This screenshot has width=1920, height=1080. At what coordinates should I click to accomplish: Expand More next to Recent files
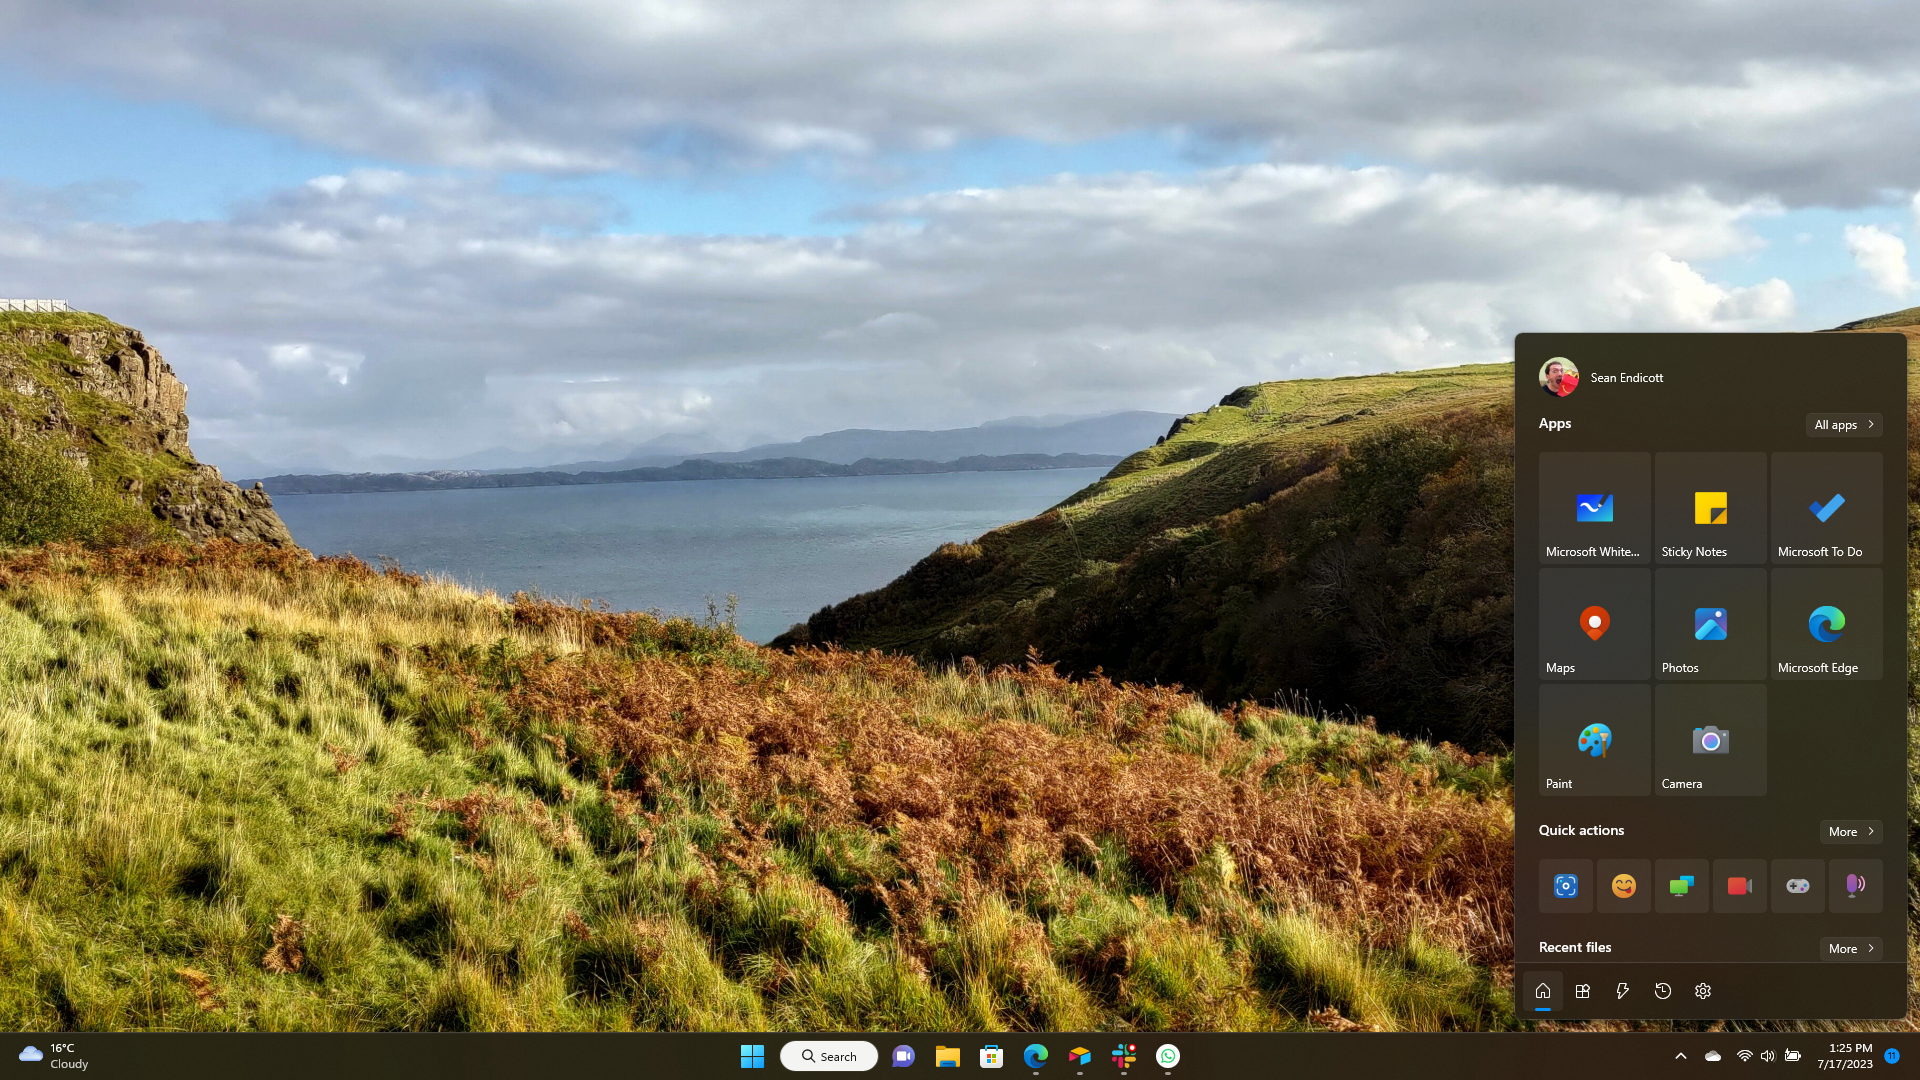click(x=1850, y=949)
